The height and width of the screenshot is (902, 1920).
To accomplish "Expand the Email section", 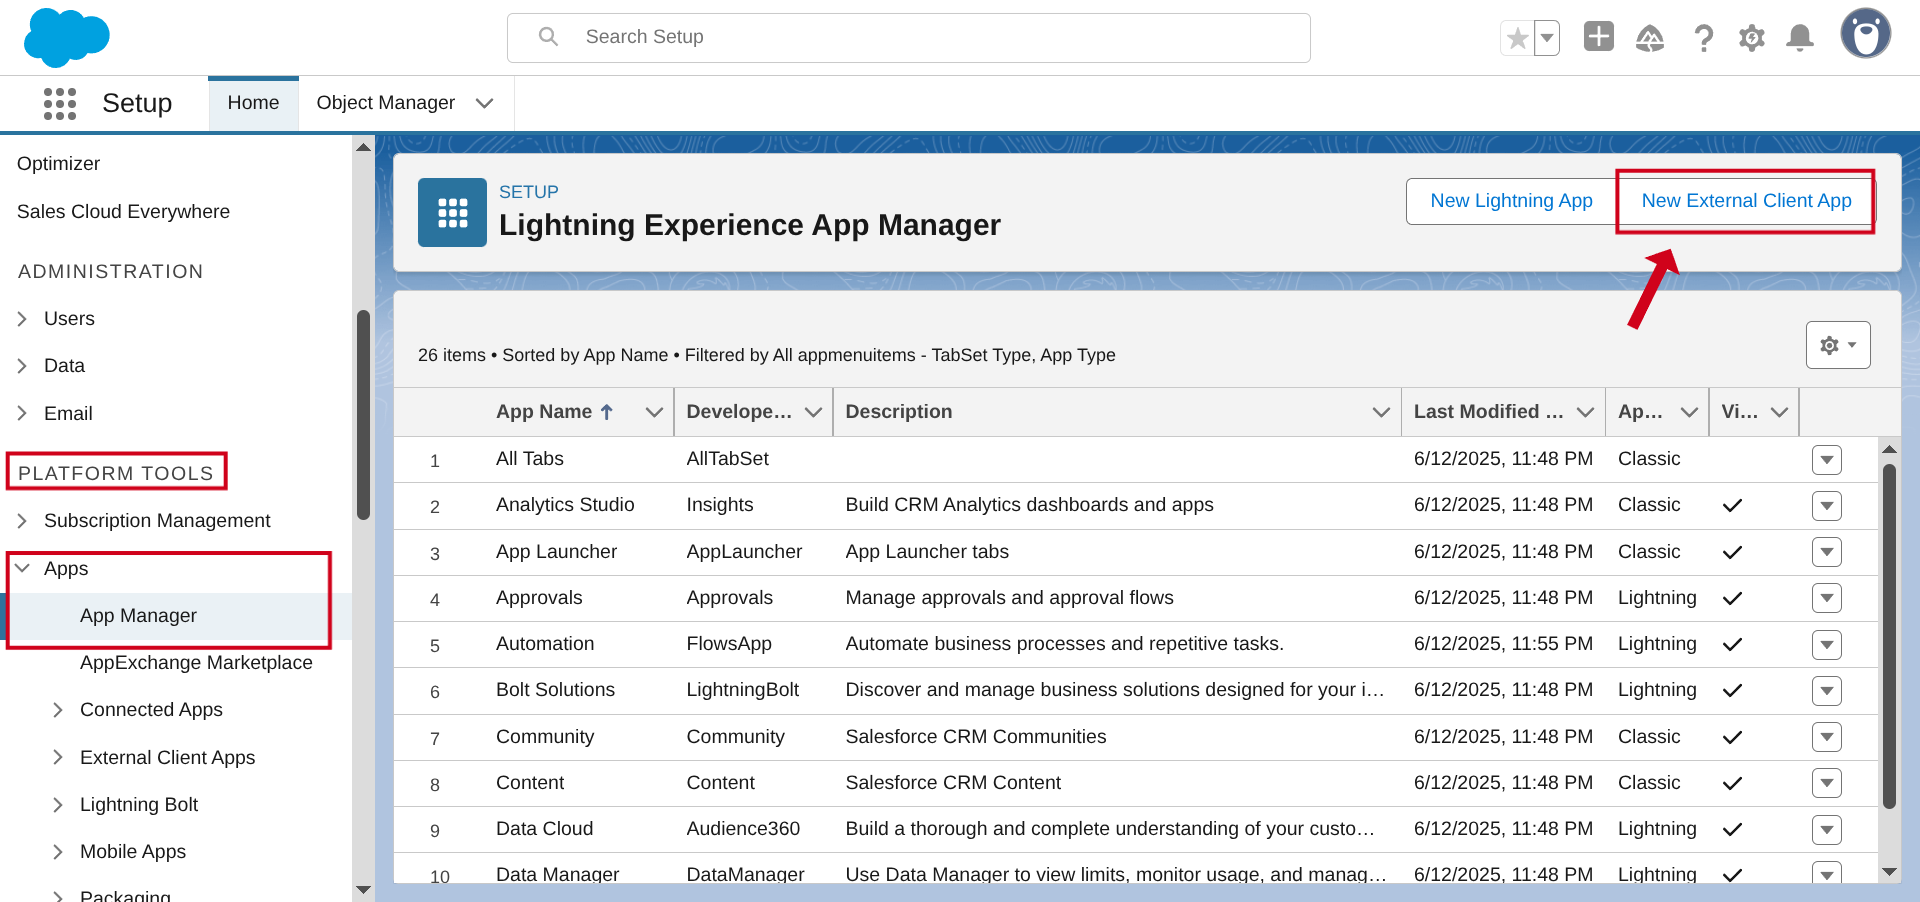I will [22, 414].
